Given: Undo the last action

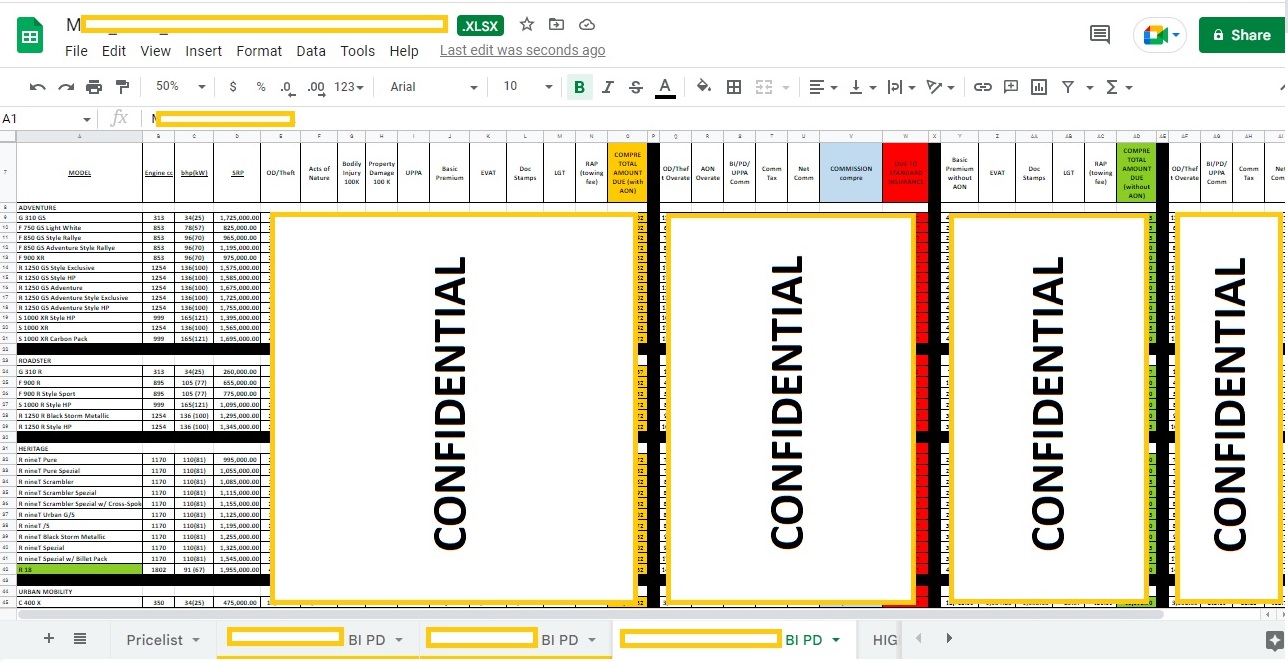Looking at the screenshot, I should (x=38, y=87).
